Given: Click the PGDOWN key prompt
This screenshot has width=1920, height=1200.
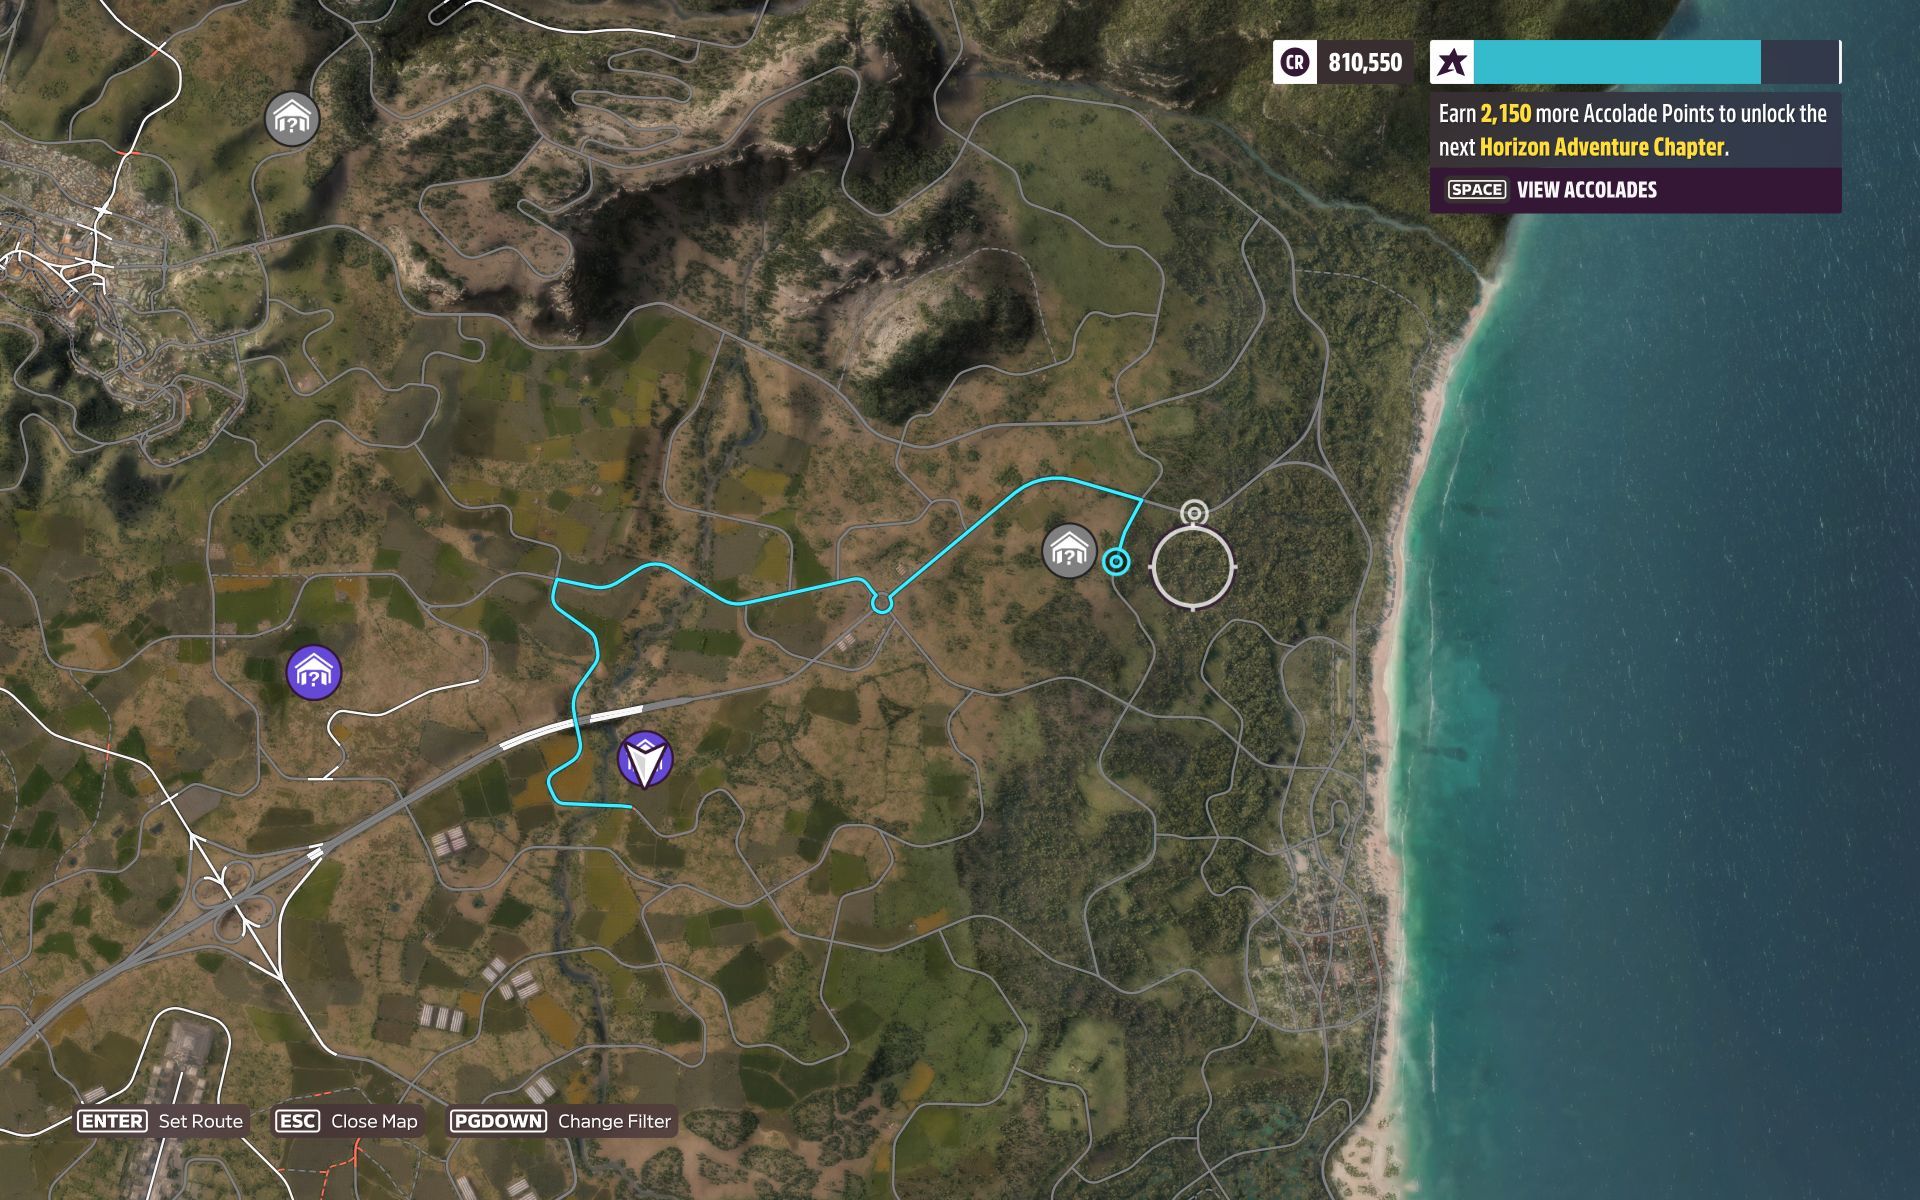Looking at the screenshot, I should point(498,1121).
